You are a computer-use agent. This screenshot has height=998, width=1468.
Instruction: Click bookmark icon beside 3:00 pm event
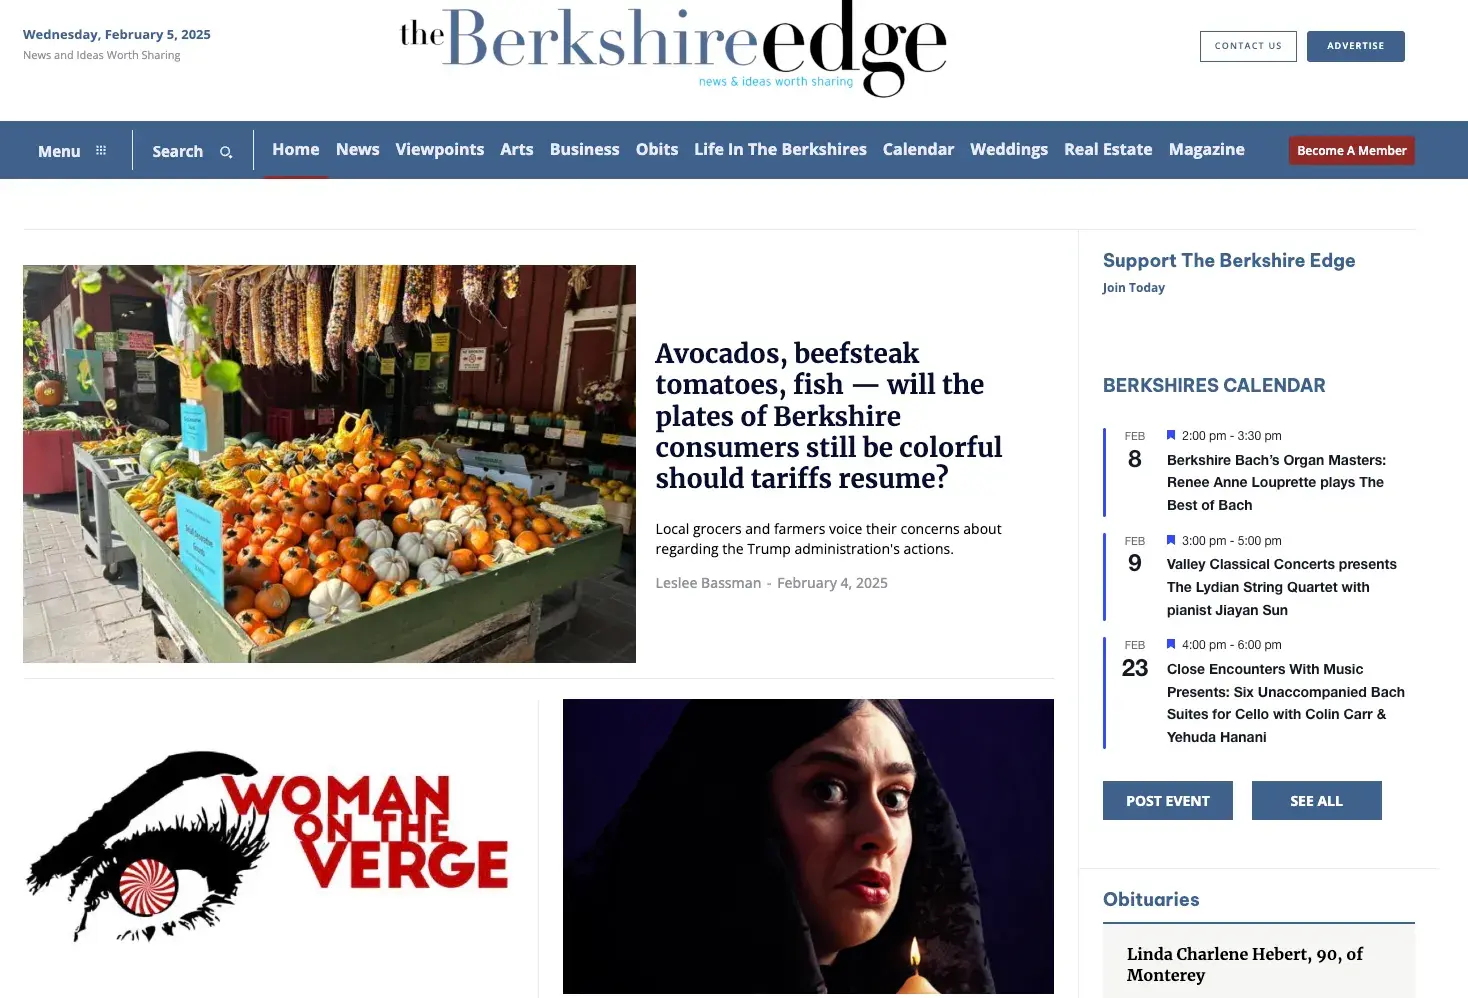coord(1171,540)
